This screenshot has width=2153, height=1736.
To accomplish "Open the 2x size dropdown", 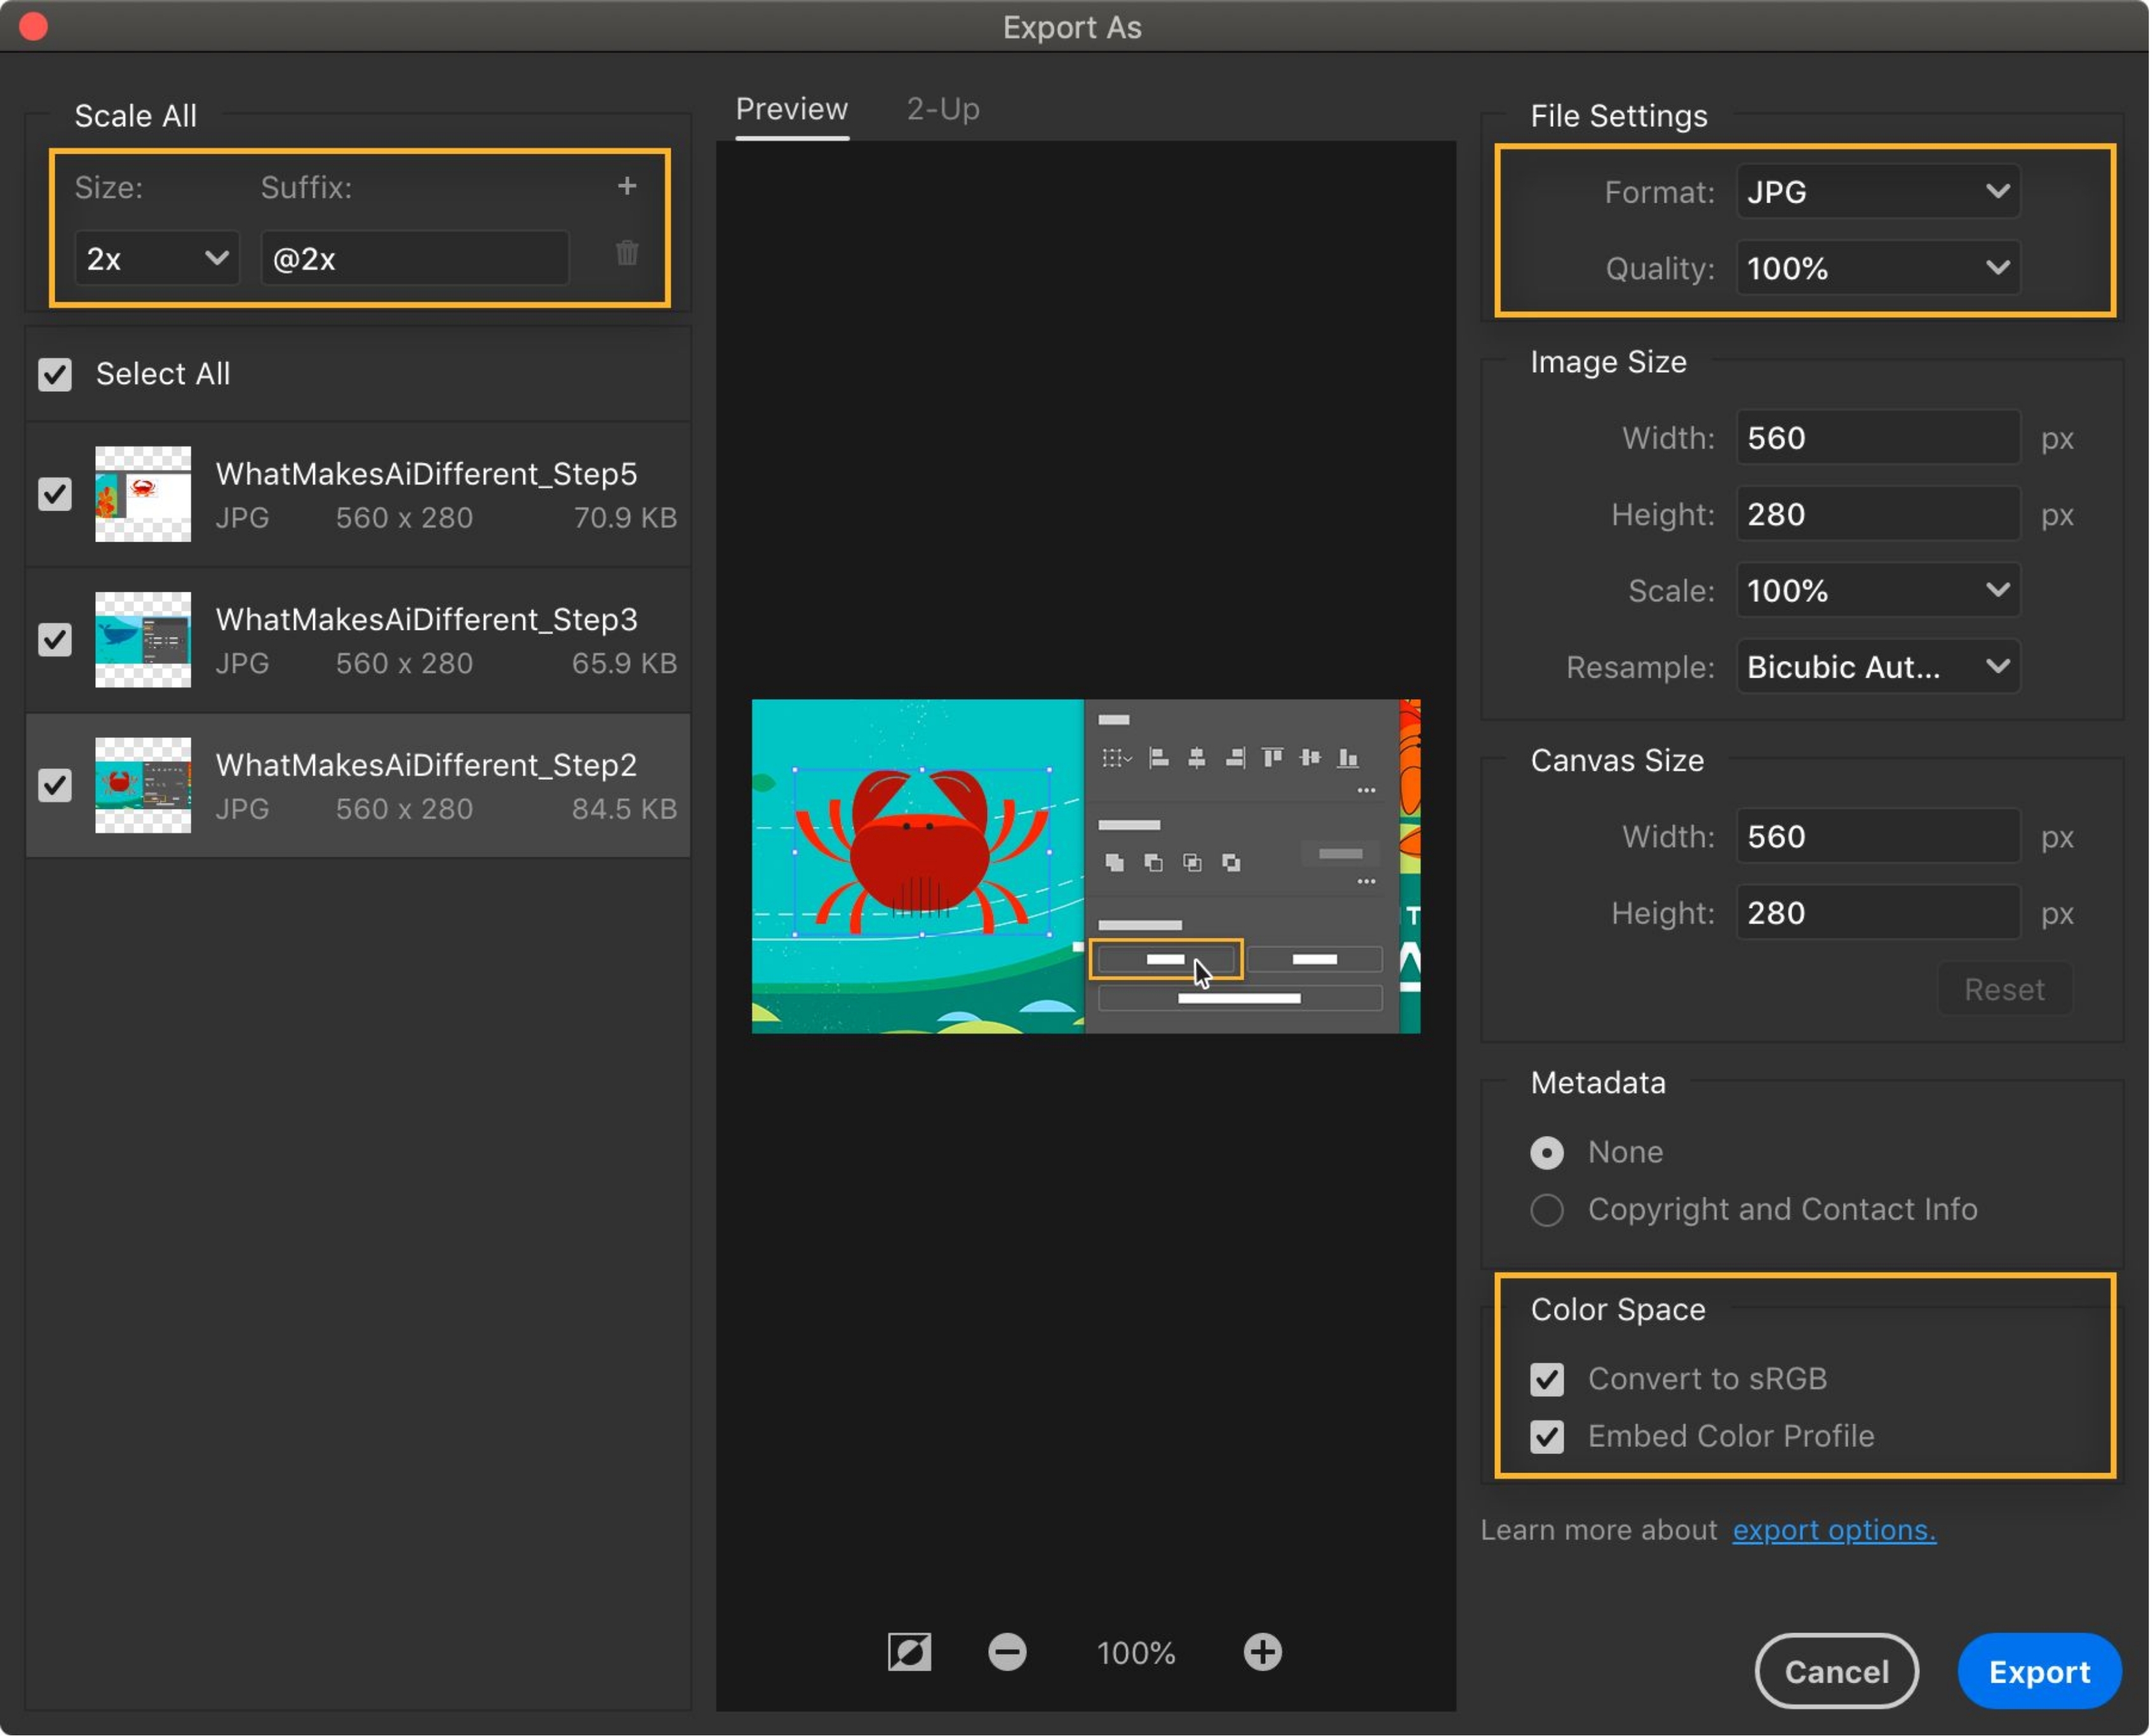I will [x=157, y=259].
